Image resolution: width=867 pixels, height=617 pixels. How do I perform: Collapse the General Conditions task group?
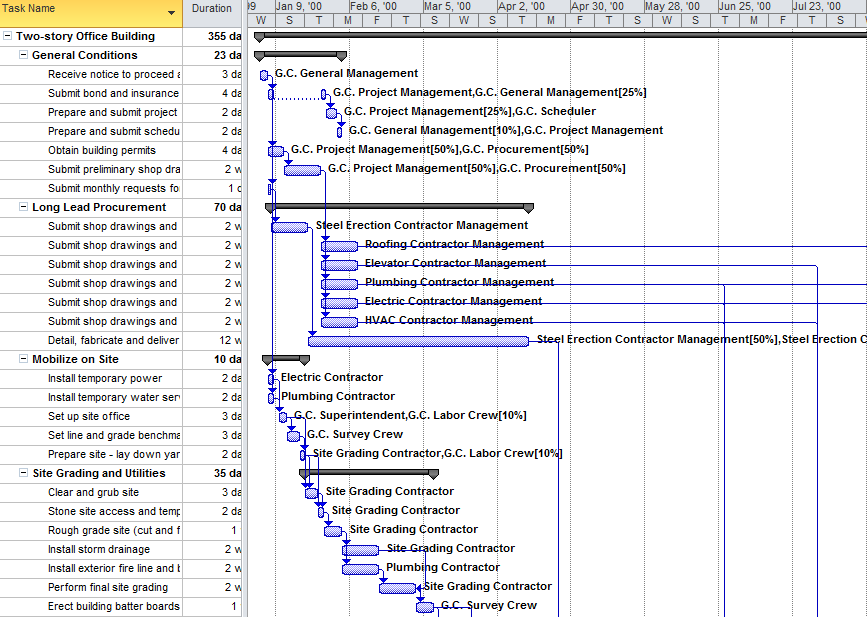(24, 55)
